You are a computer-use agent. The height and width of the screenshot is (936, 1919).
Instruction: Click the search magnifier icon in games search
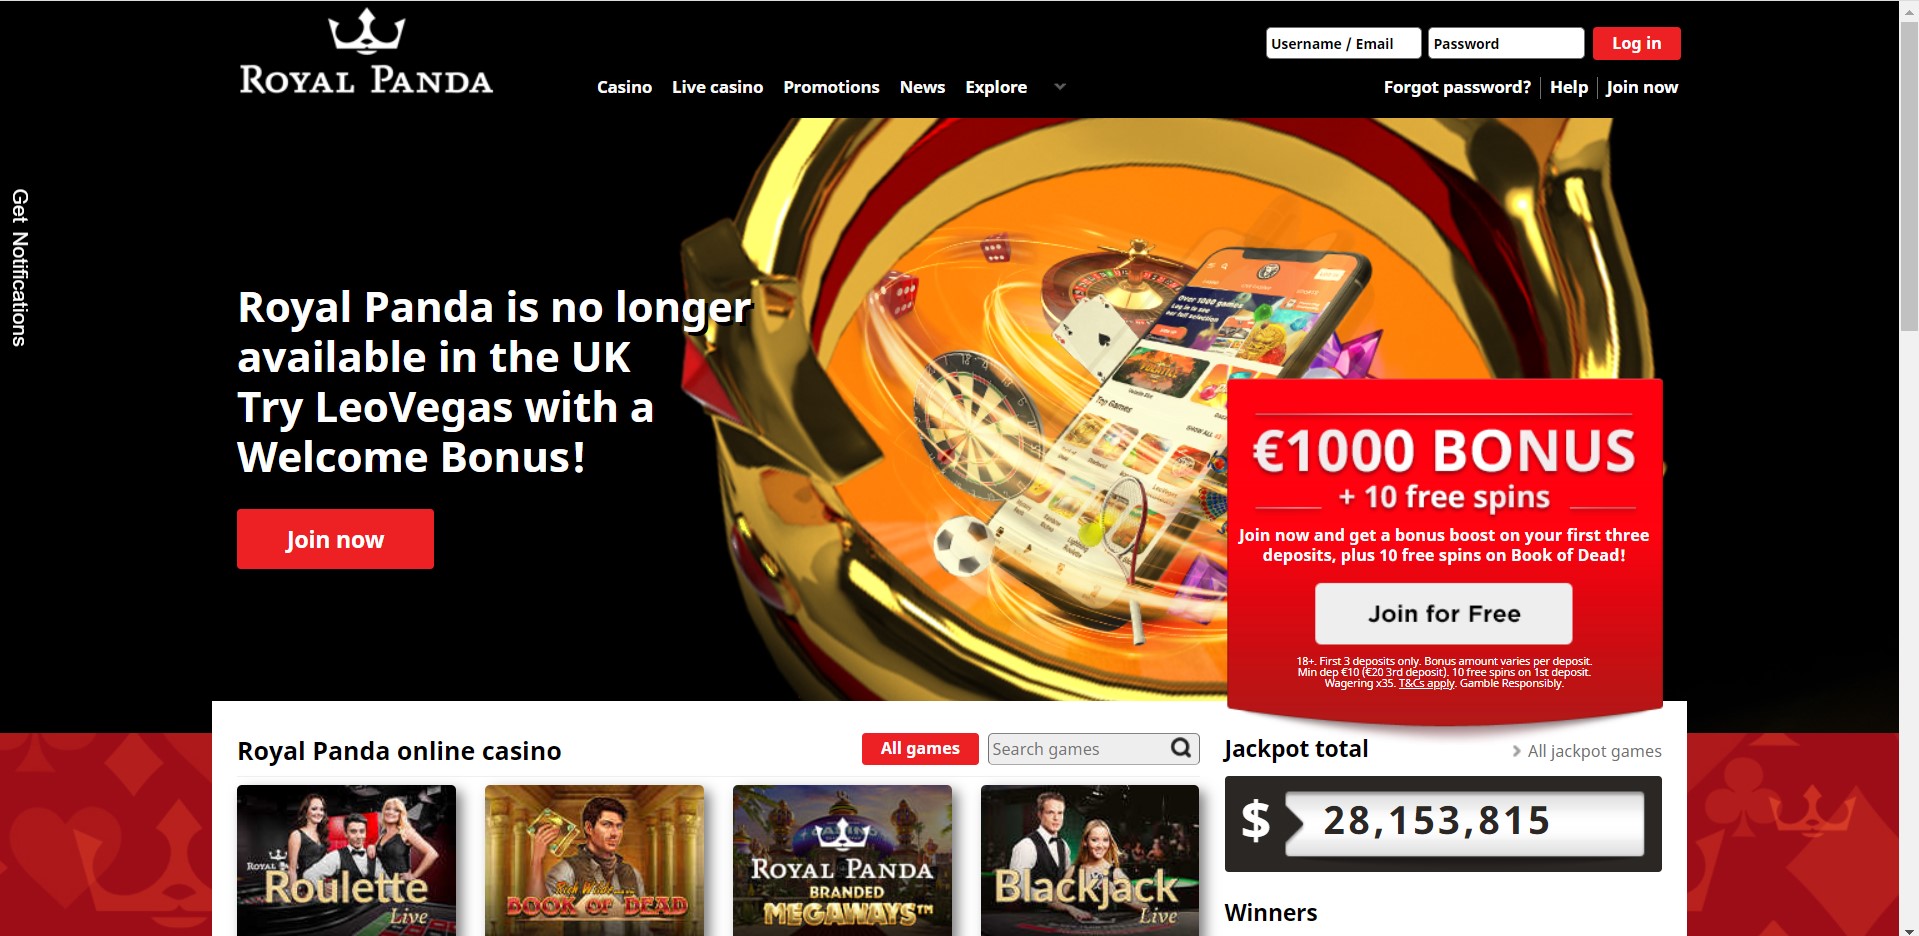coord(1181,748)
